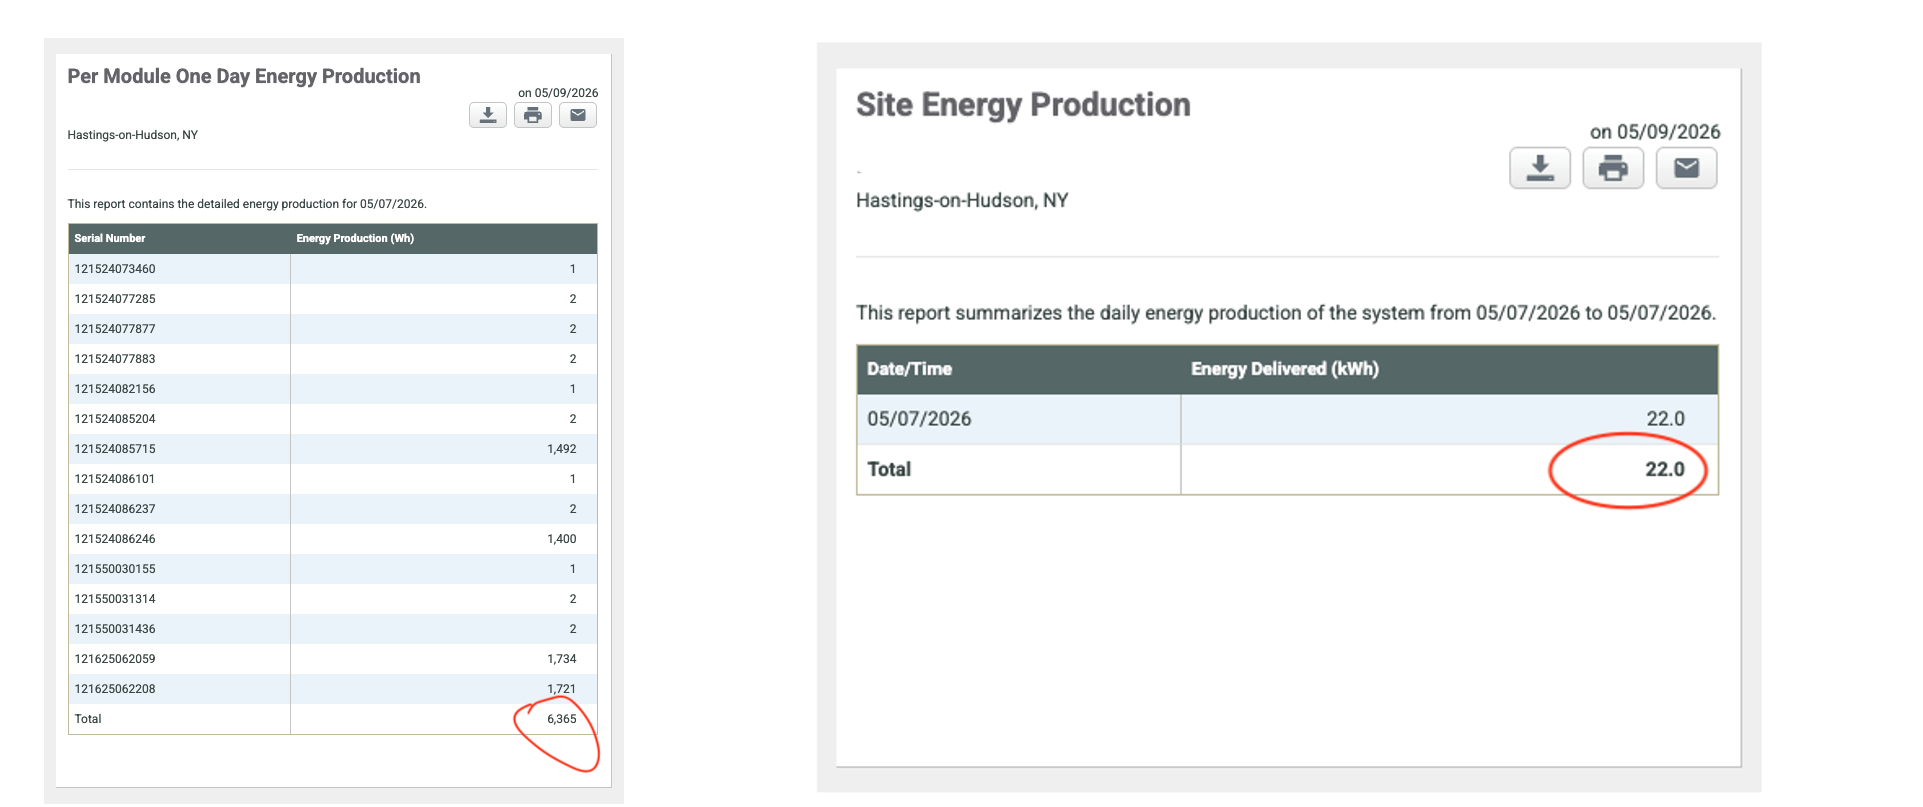Image resolution: width=1923 pixels, height=807 pixels.
Task: Click the module report 'on 05/09/2026' date
Action: [x=558, y=93]
